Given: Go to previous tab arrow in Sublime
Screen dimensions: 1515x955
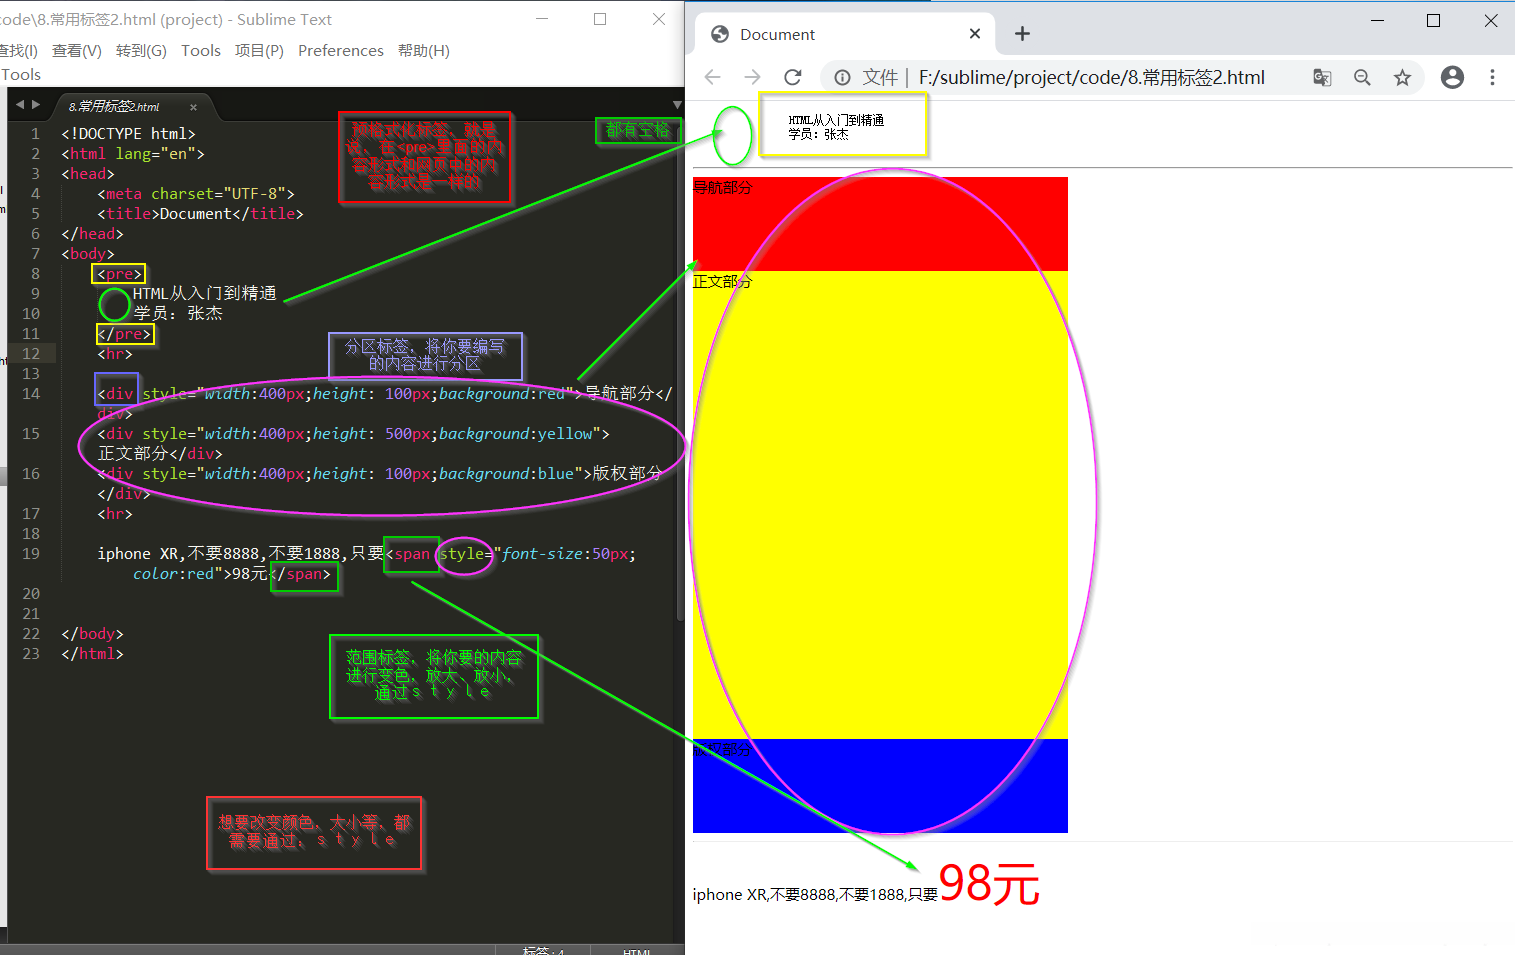Looking at the screenshot, I should tap(19, 104).
